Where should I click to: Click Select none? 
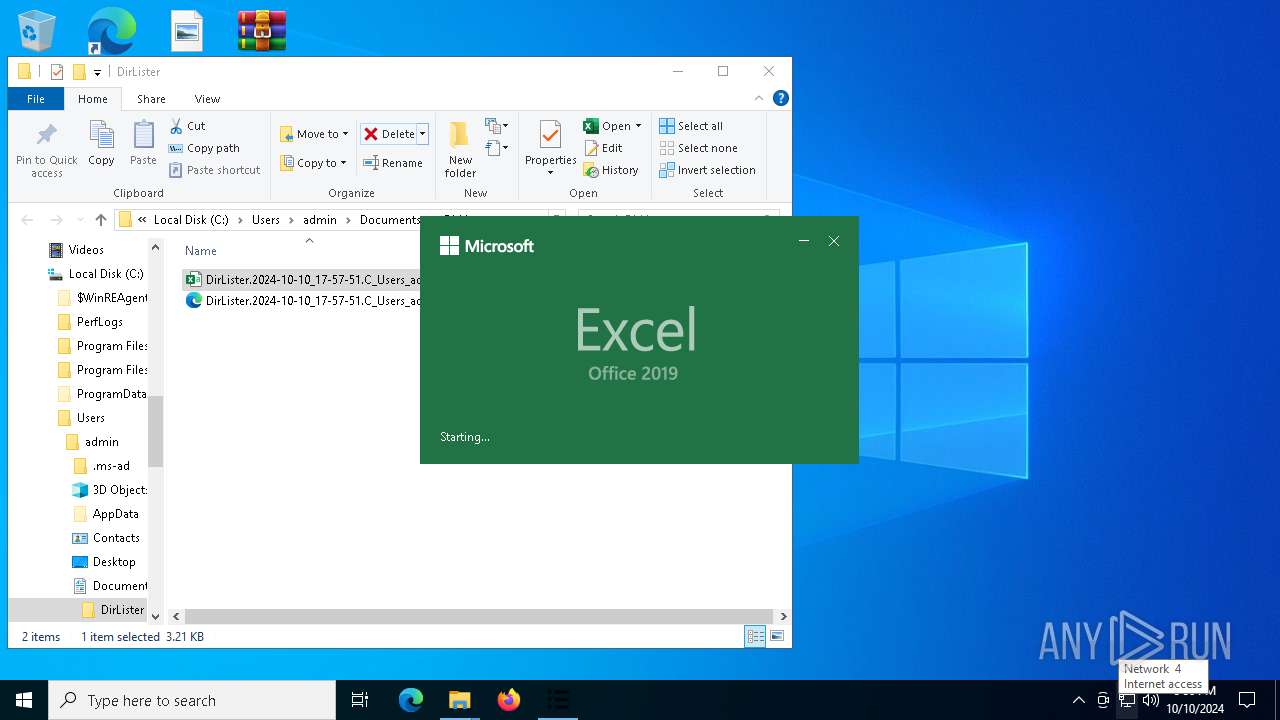click(698, 148)
